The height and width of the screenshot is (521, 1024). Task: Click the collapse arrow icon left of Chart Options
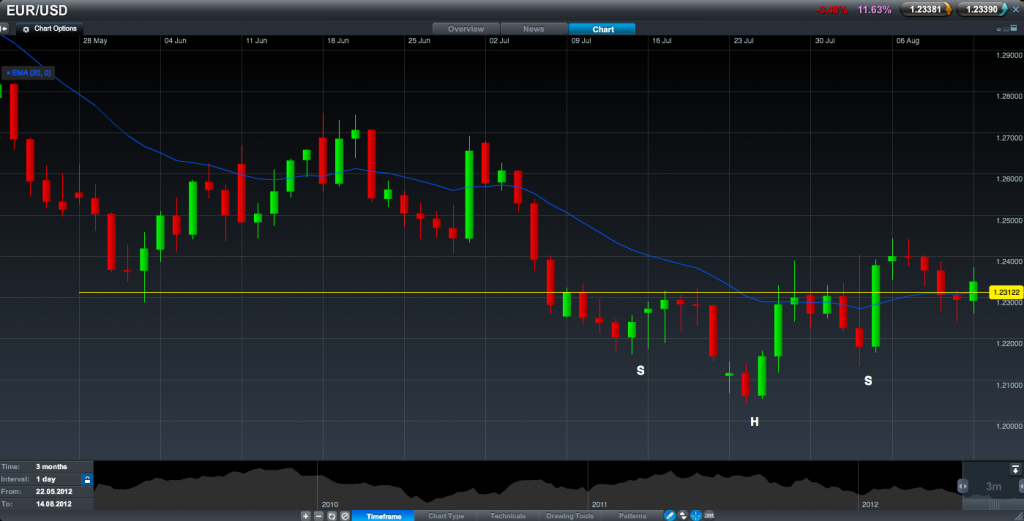tap(5, 29)
